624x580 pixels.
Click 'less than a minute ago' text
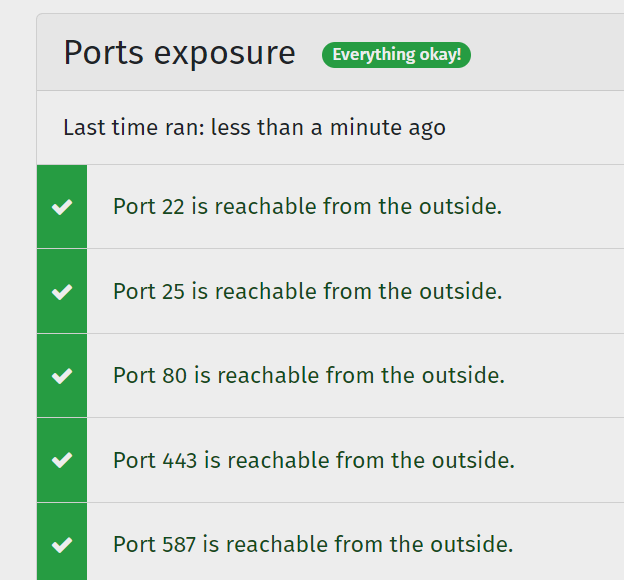click(x=328, y=128)
